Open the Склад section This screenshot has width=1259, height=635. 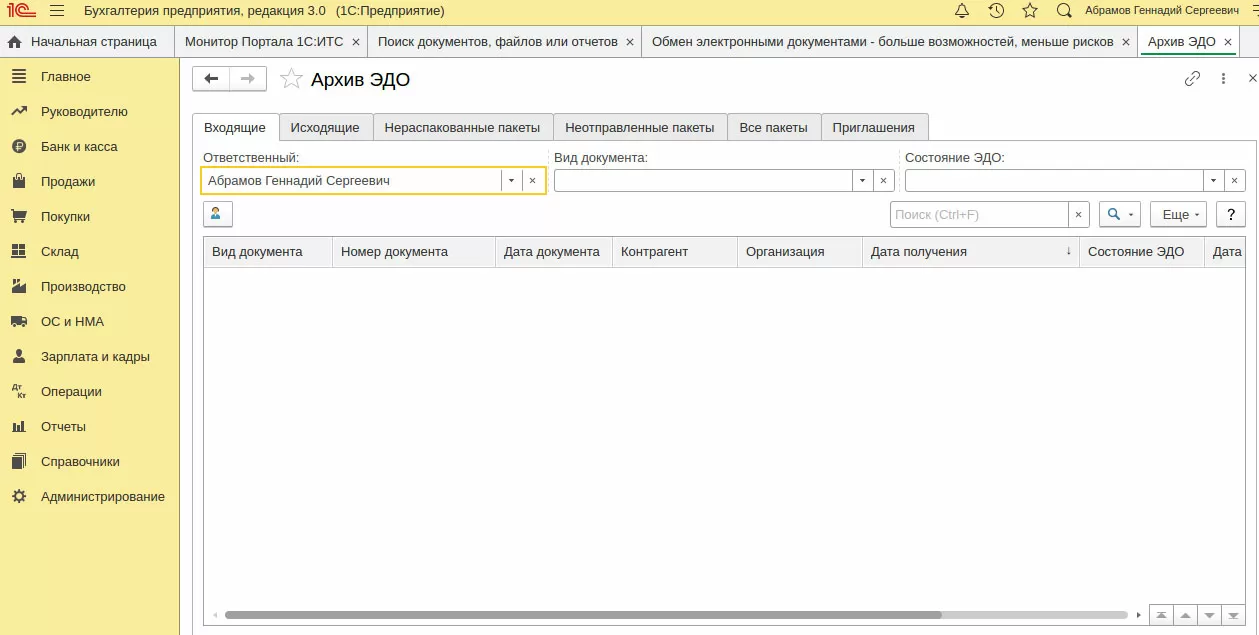click(x=89, y=252)
